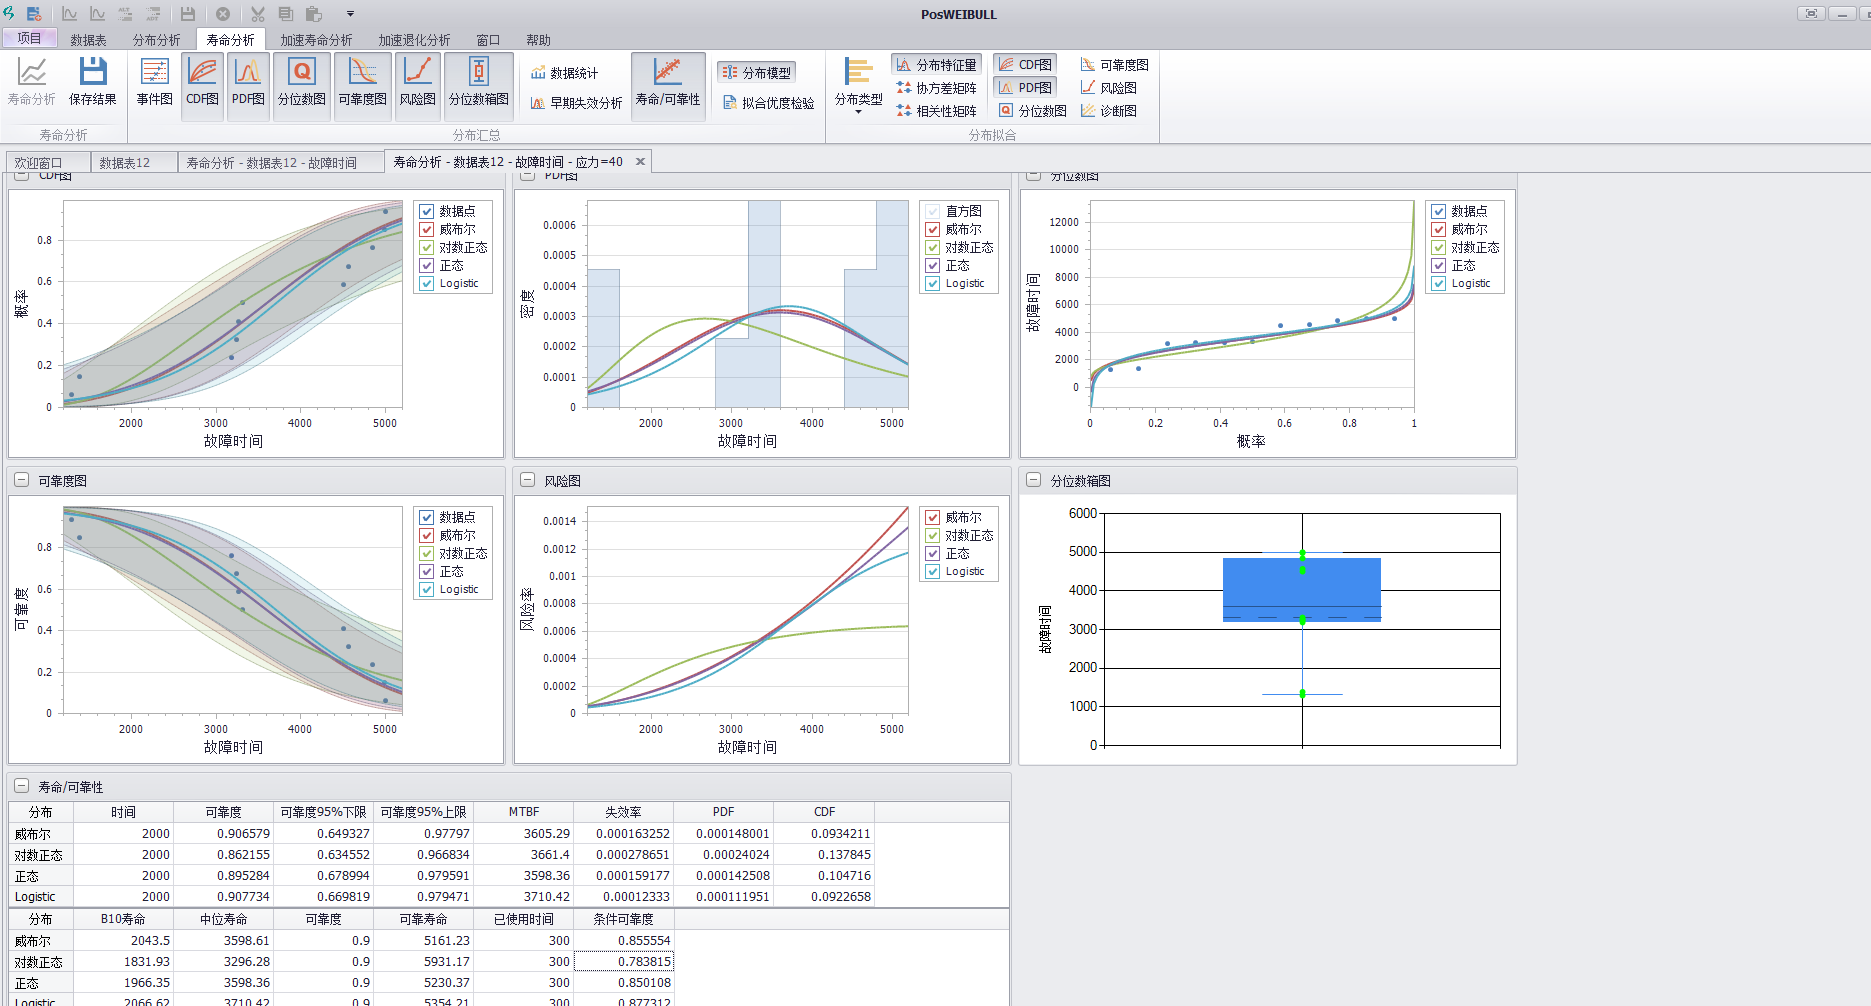Open 数据统计 data statistics

(564, 73)
